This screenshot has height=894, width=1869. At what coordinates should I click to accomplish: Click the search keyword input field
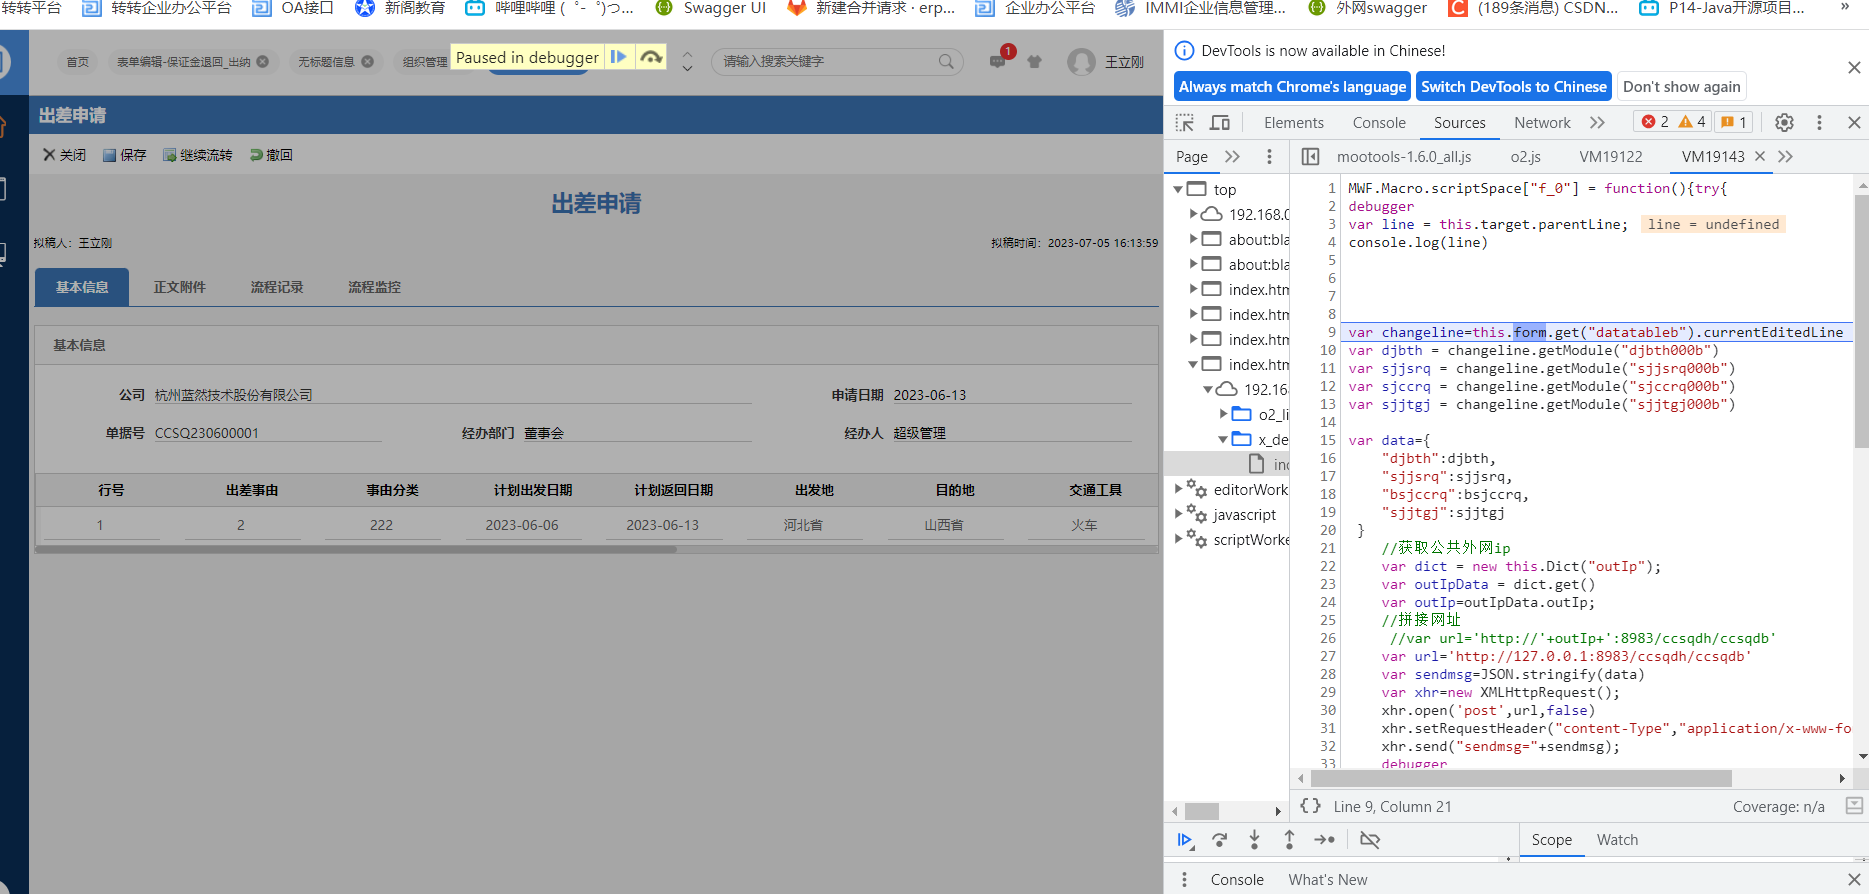coord(828,62)
